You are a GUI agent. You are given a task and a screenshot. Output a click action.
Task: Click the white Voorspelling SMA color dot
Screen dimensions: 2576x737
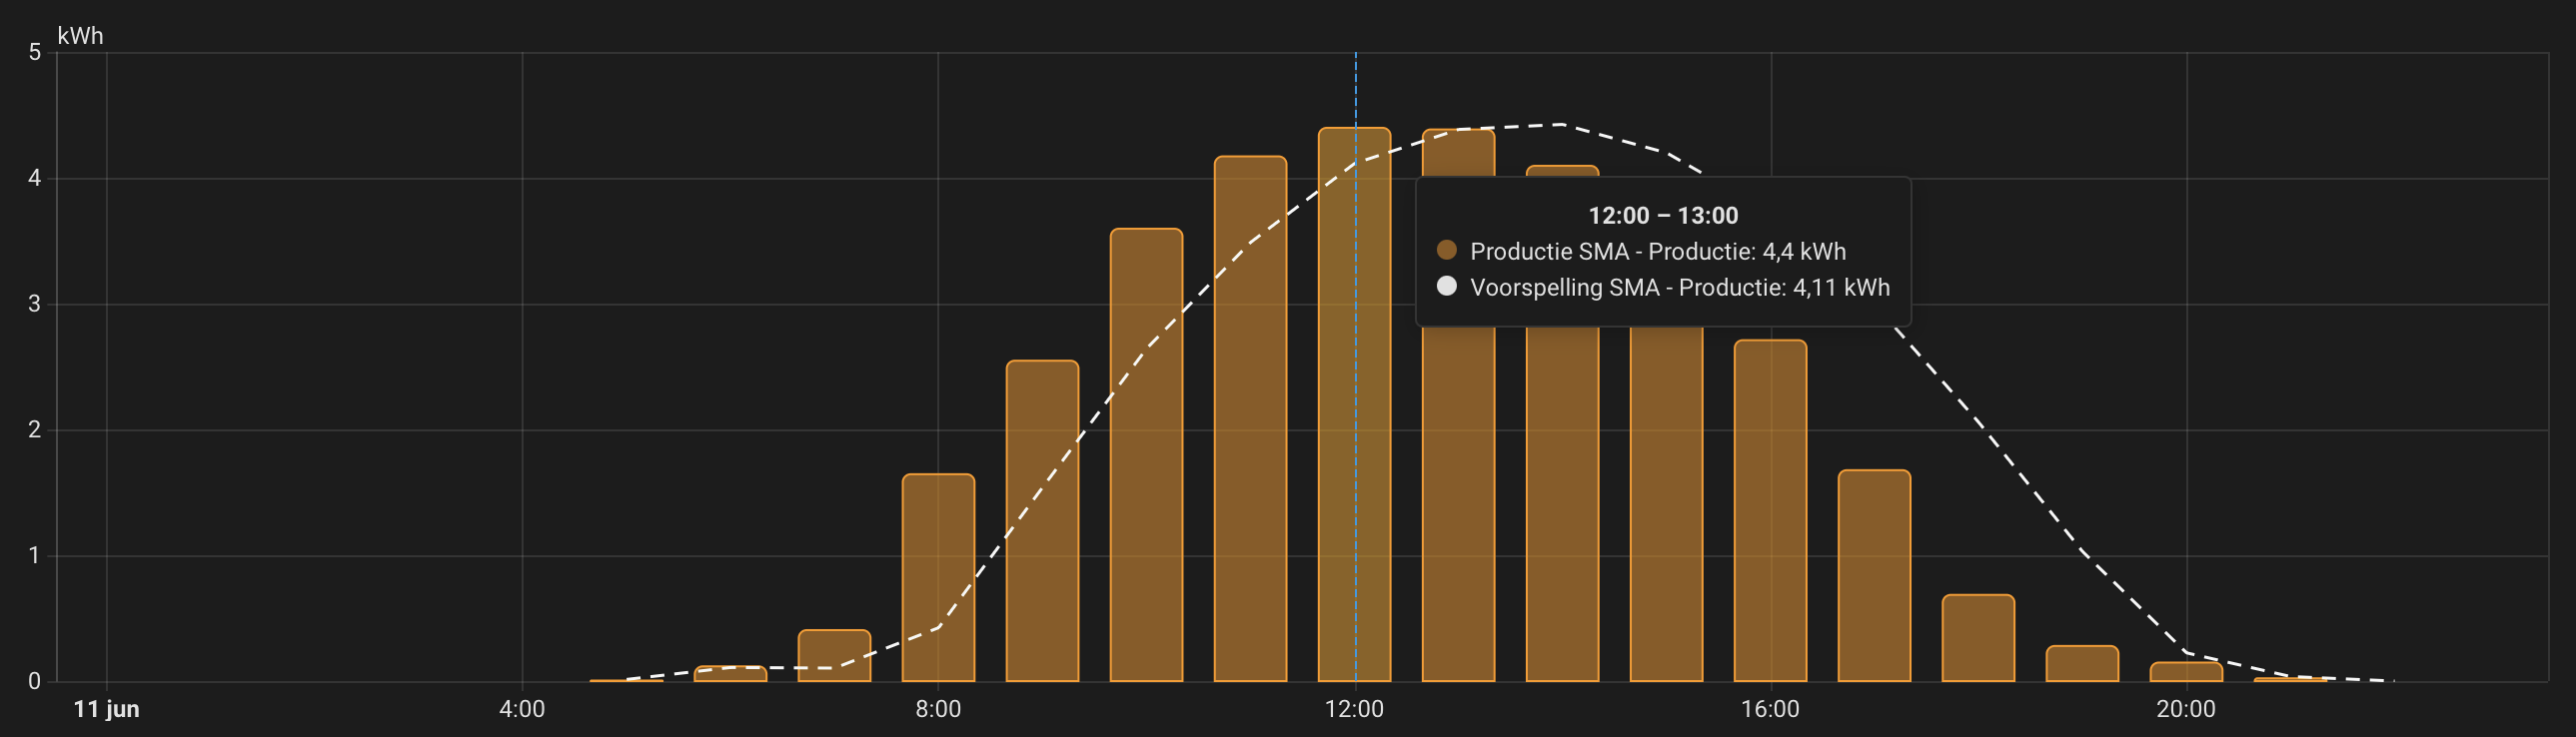click(x=1446, y=287)
